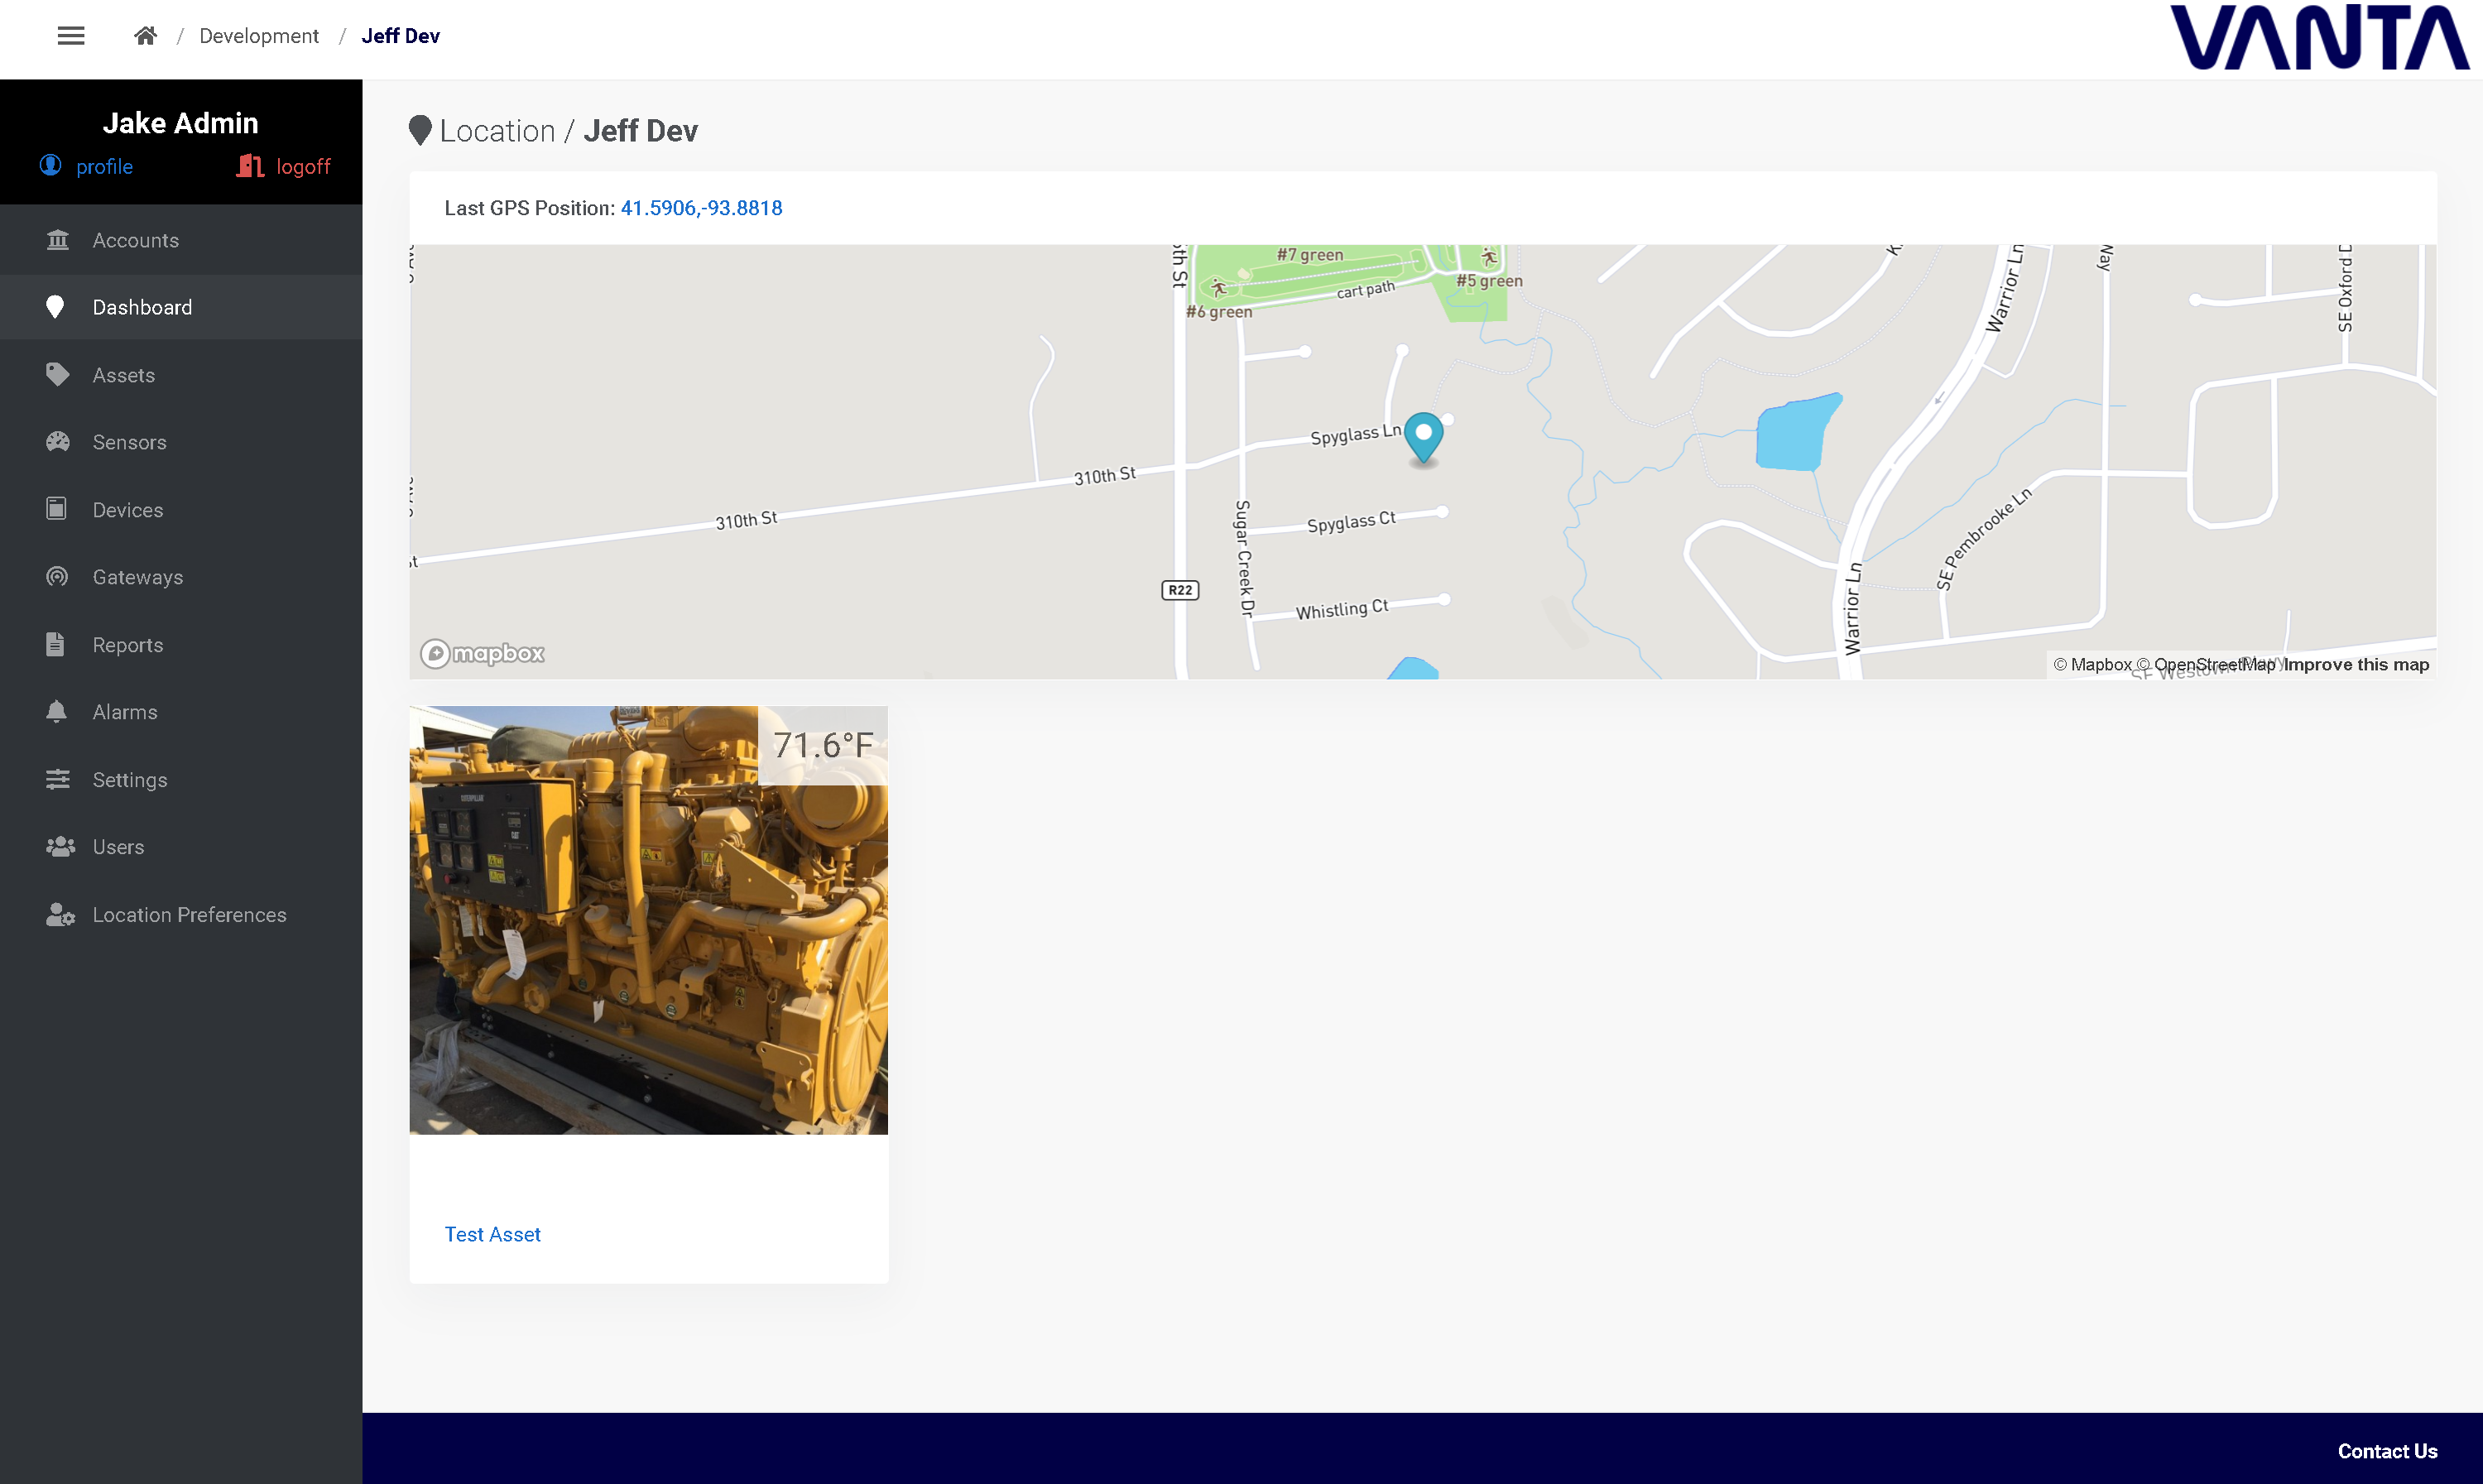2483x1484 pixels.
Task: Click the Alarms bell icon
Action: coord(57,712)
